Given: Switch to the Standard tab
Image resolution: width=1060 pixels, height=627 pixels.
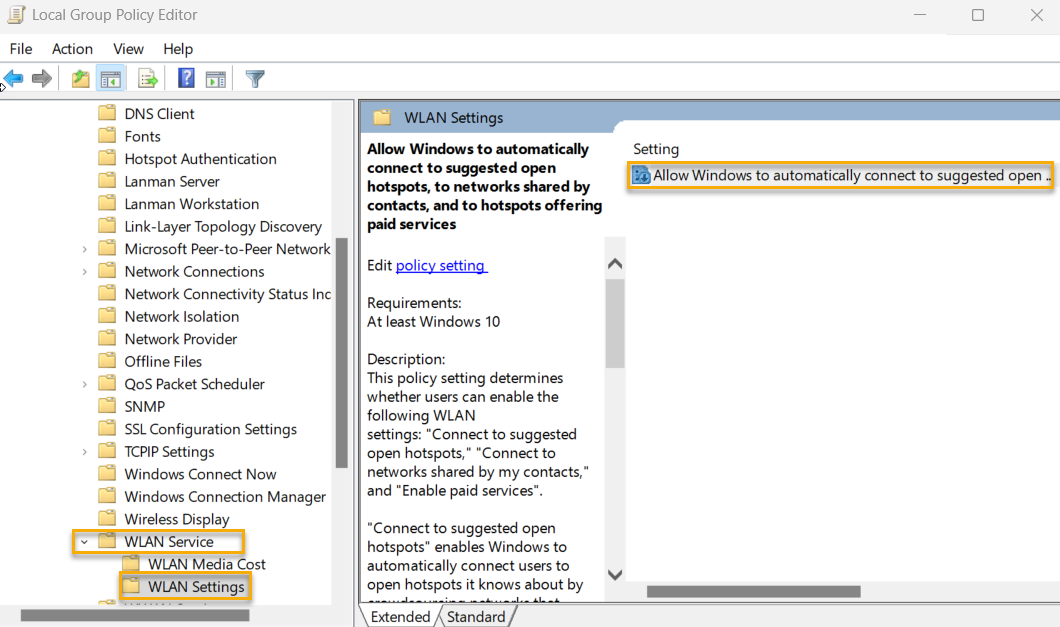Looking at the screenshot, I should click(x=477, y=616).
